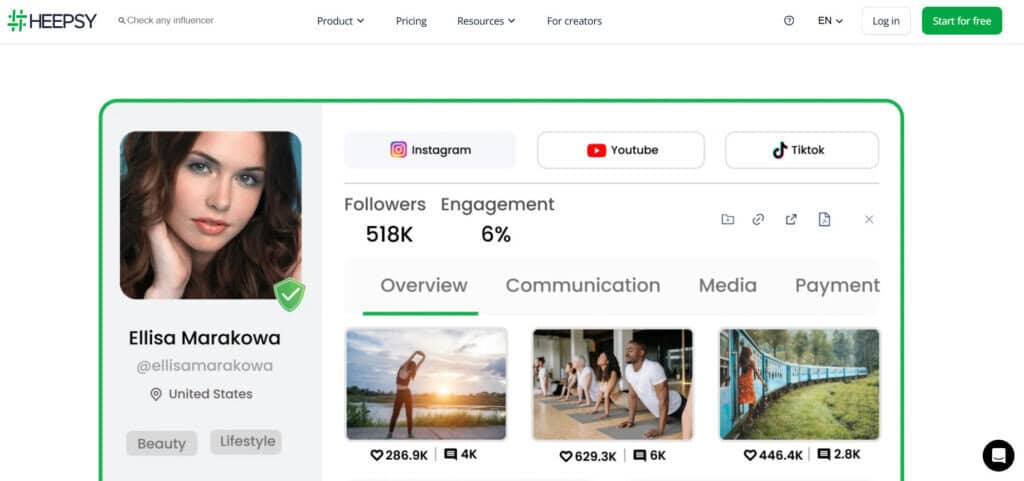Screen dimensions: 1024x481
Task: Click the add to folder icon
Action: tap(728, 219)
